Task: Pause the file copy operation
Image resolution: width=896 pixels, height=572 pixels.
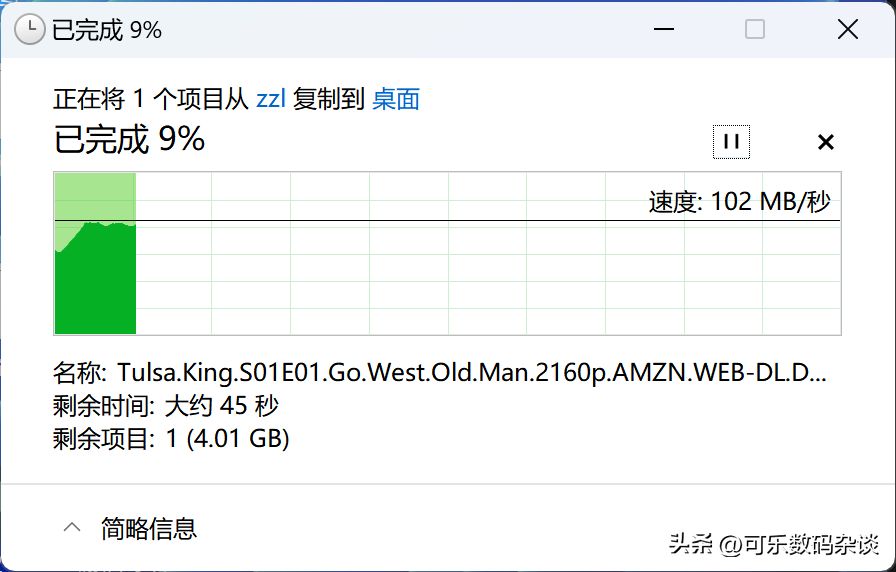Action: (x=731, y=142)
